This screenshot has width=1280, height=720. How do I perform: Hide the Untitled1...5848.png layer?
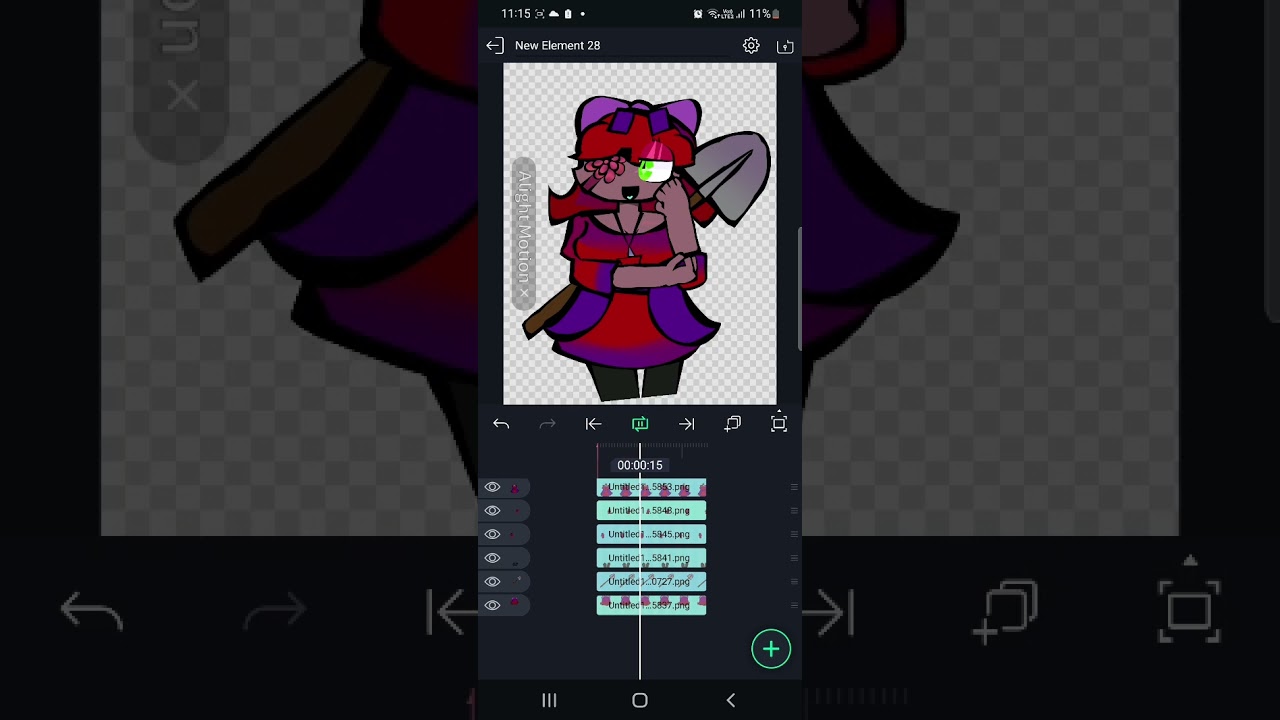[492, 511]
